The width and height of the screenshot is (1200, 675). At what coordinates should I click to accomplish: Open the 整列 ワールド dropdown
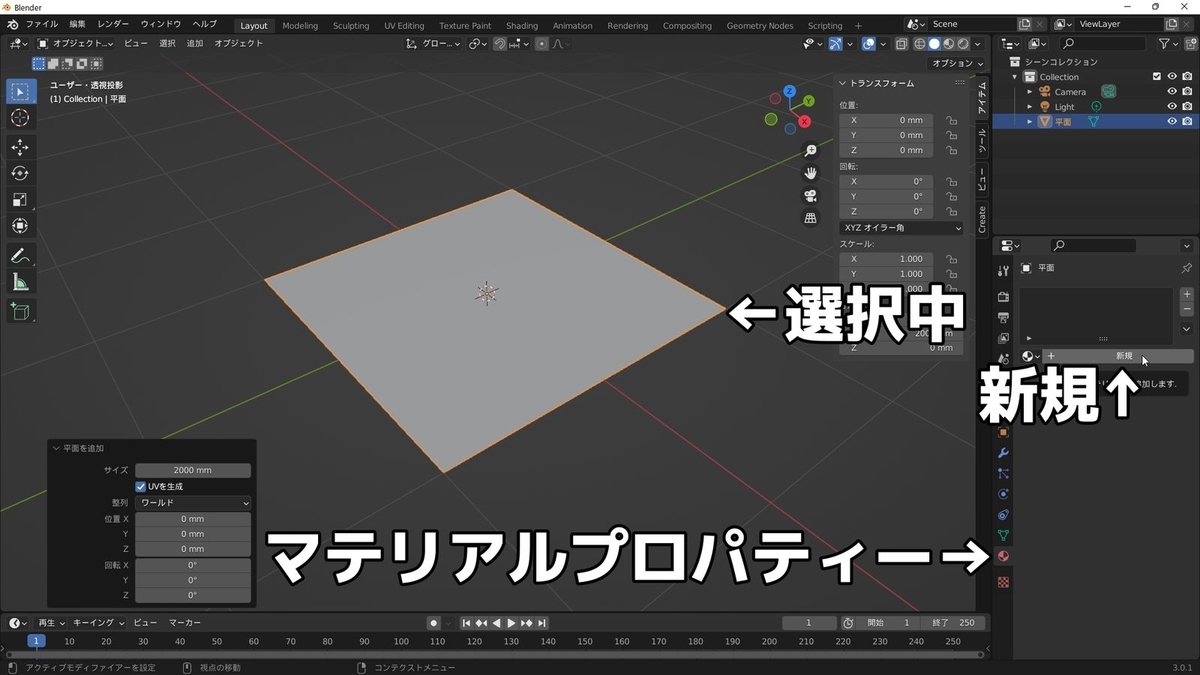click(193, 502)
